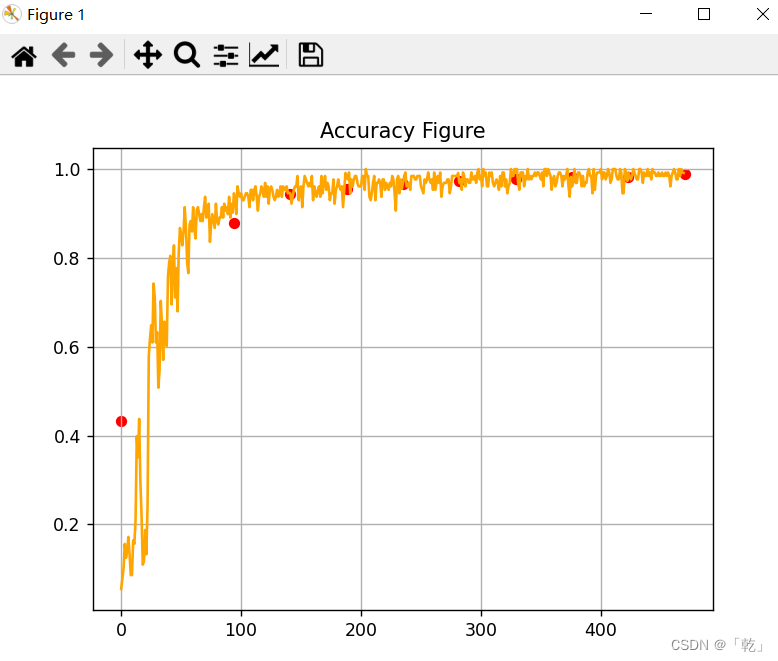Screen dimensions: 778x661
Task: Go forward to next view arrow
Action: pos(102,55)
